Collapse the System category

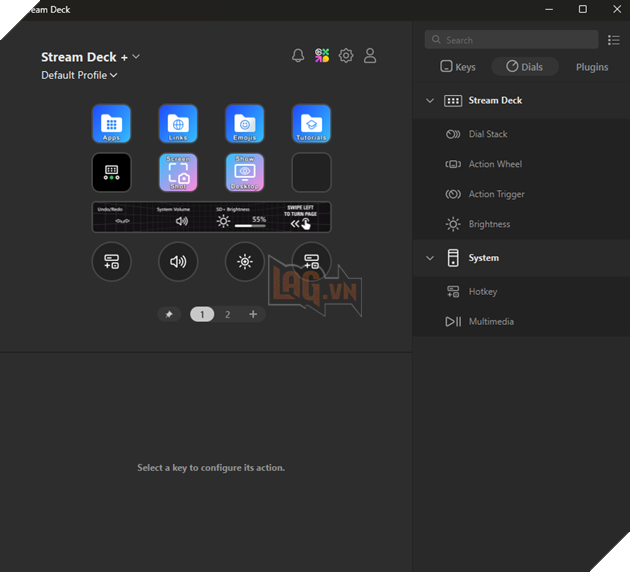[430, 258]
